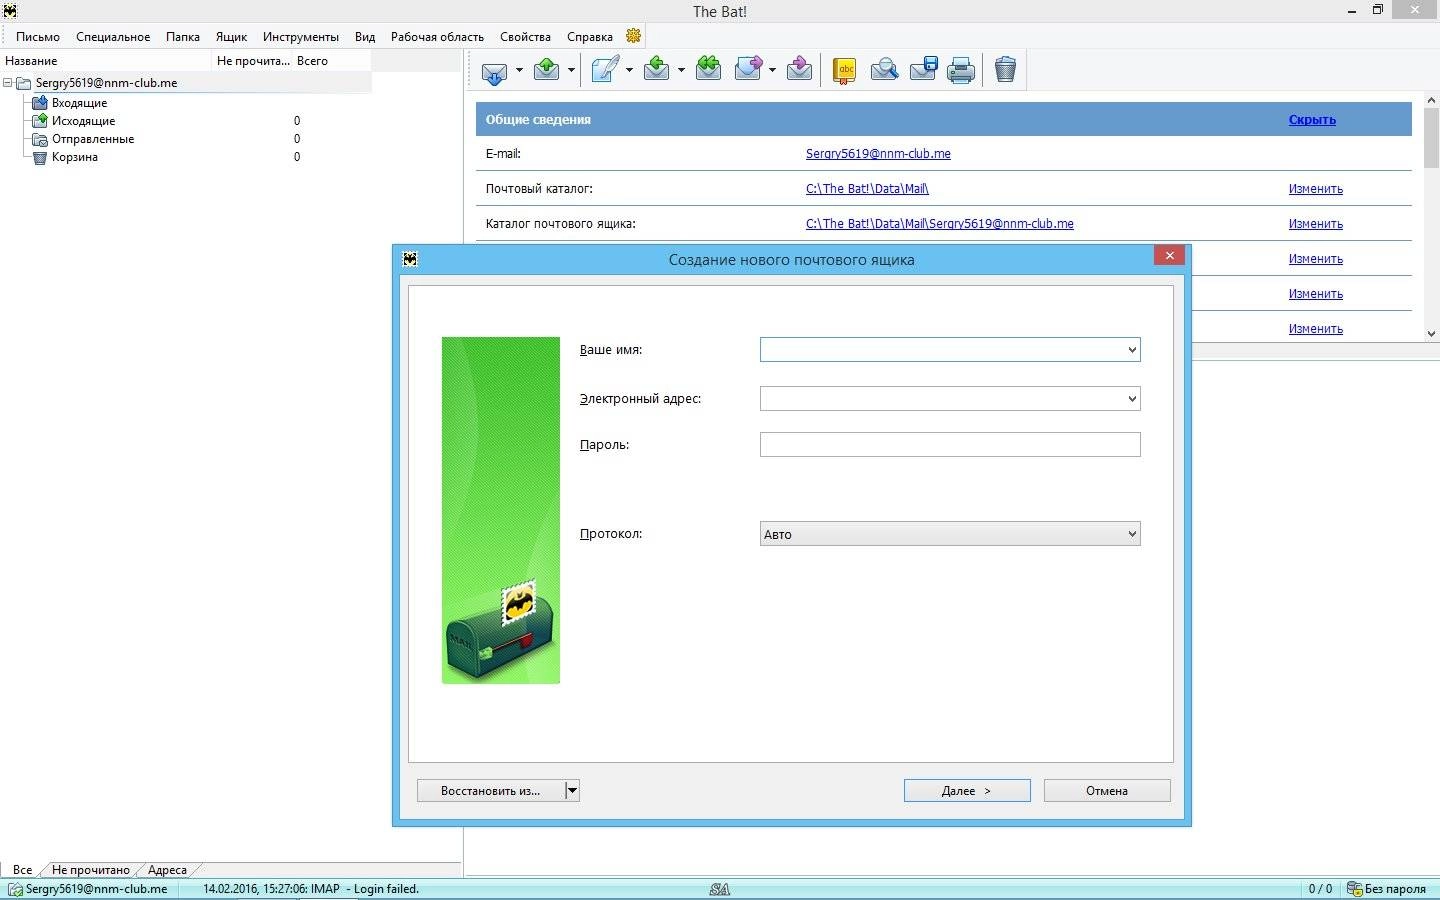Open the Восстановить из... arrow dropdown
The height and width of the screenshot is (900, 1440).
click(572, 791)
